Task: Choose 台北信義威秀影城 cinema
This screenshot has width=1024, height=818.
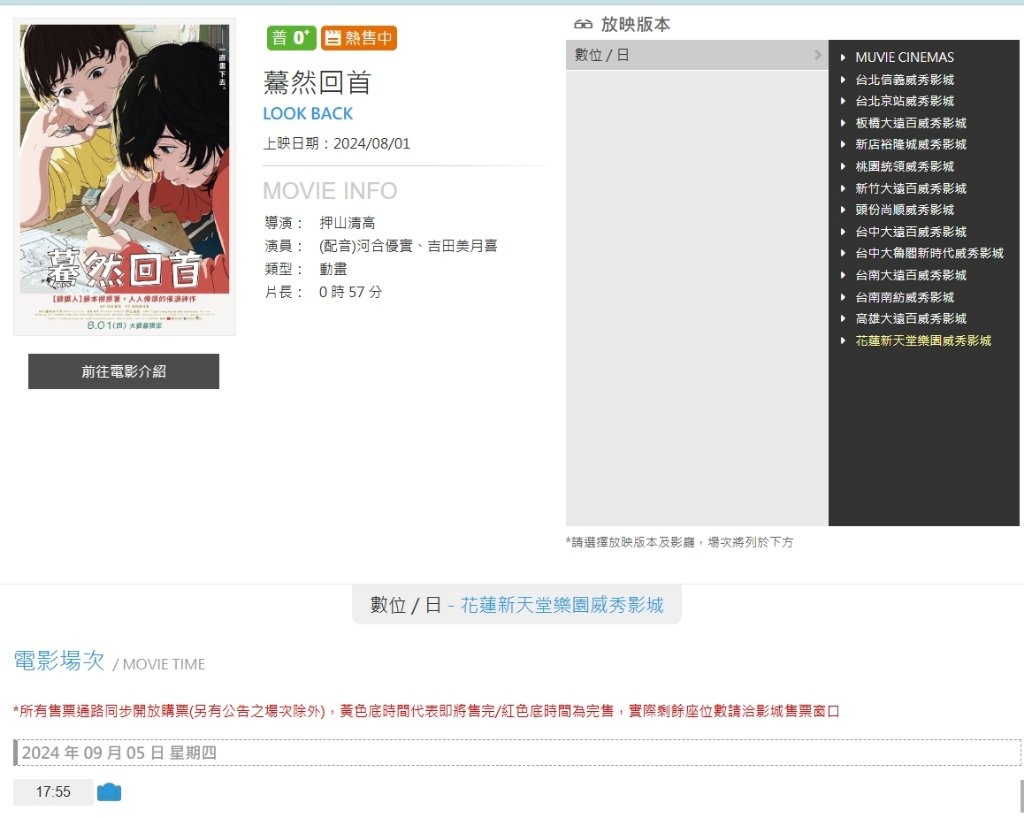Action: point(904,80)
